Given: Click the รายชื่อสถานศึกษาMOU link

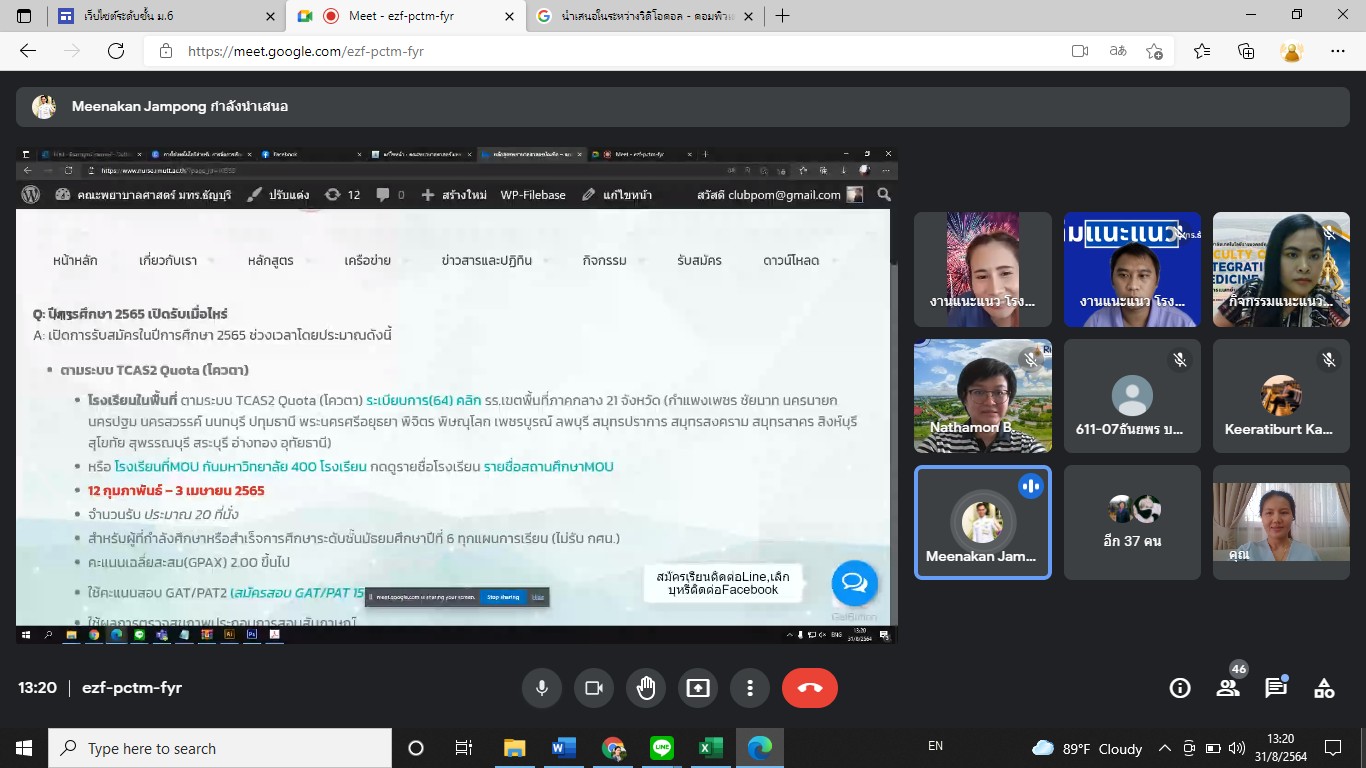Looking at the screenshot, I should [548, 466].
